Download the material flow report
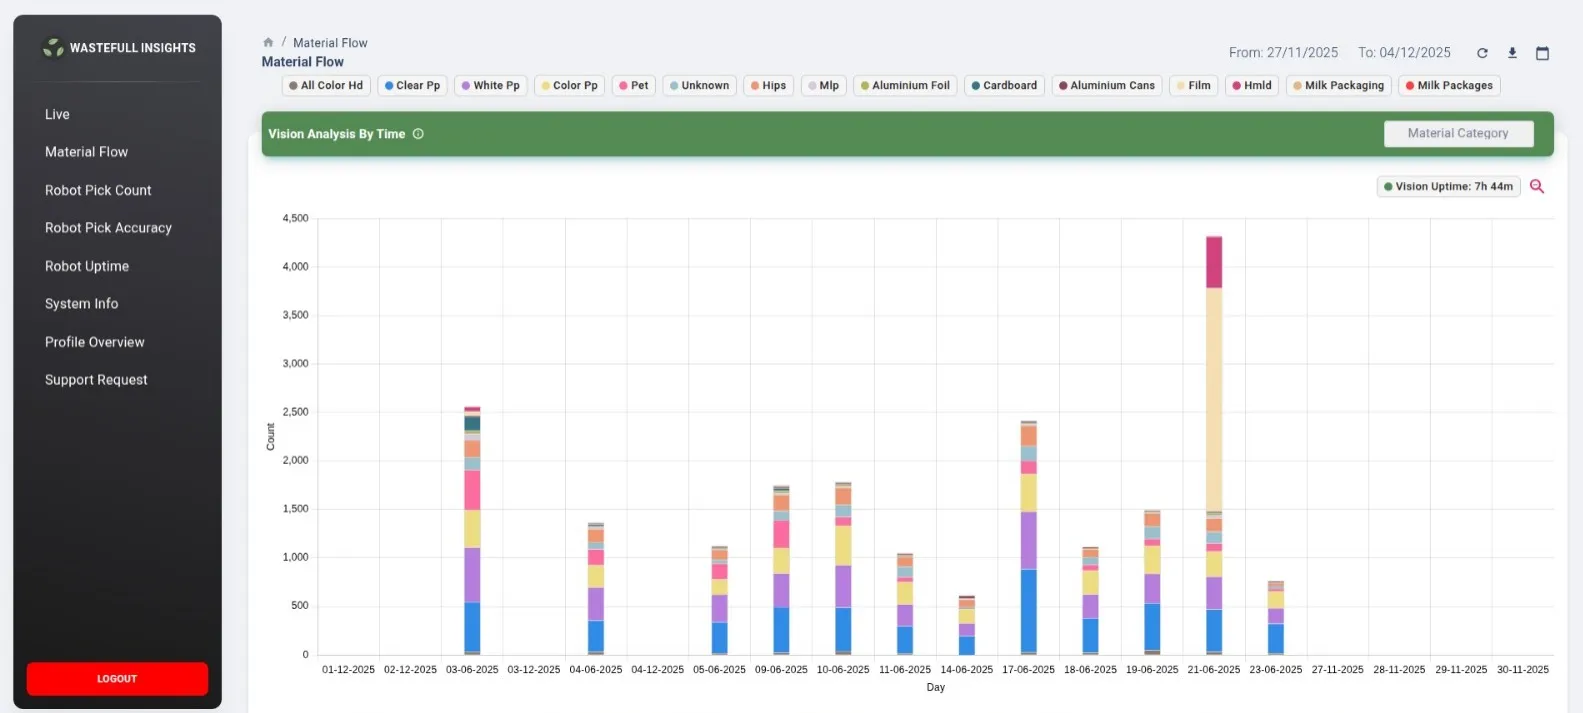 [x=1512, y=53]
